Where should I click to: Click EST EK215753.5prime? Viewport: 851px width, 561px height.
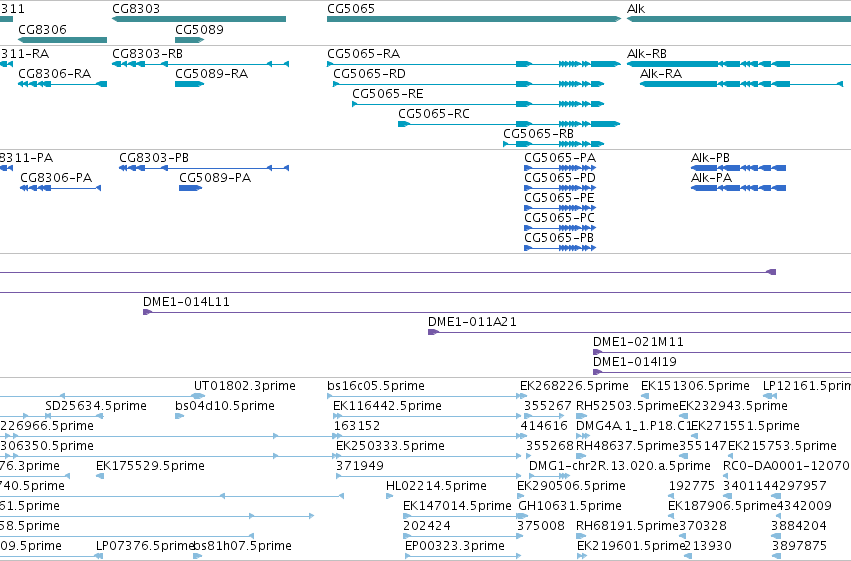[x=782, y=446]
